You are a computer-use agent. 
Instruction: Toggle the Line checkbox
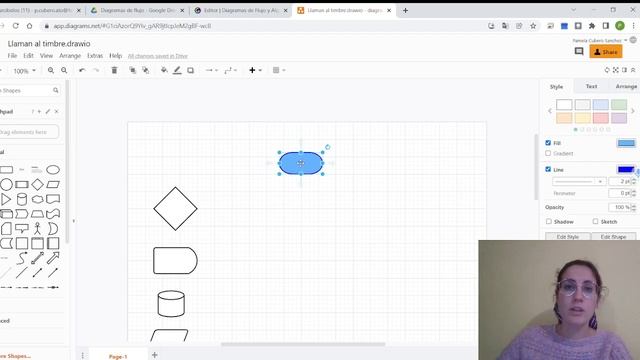[548, 169]
